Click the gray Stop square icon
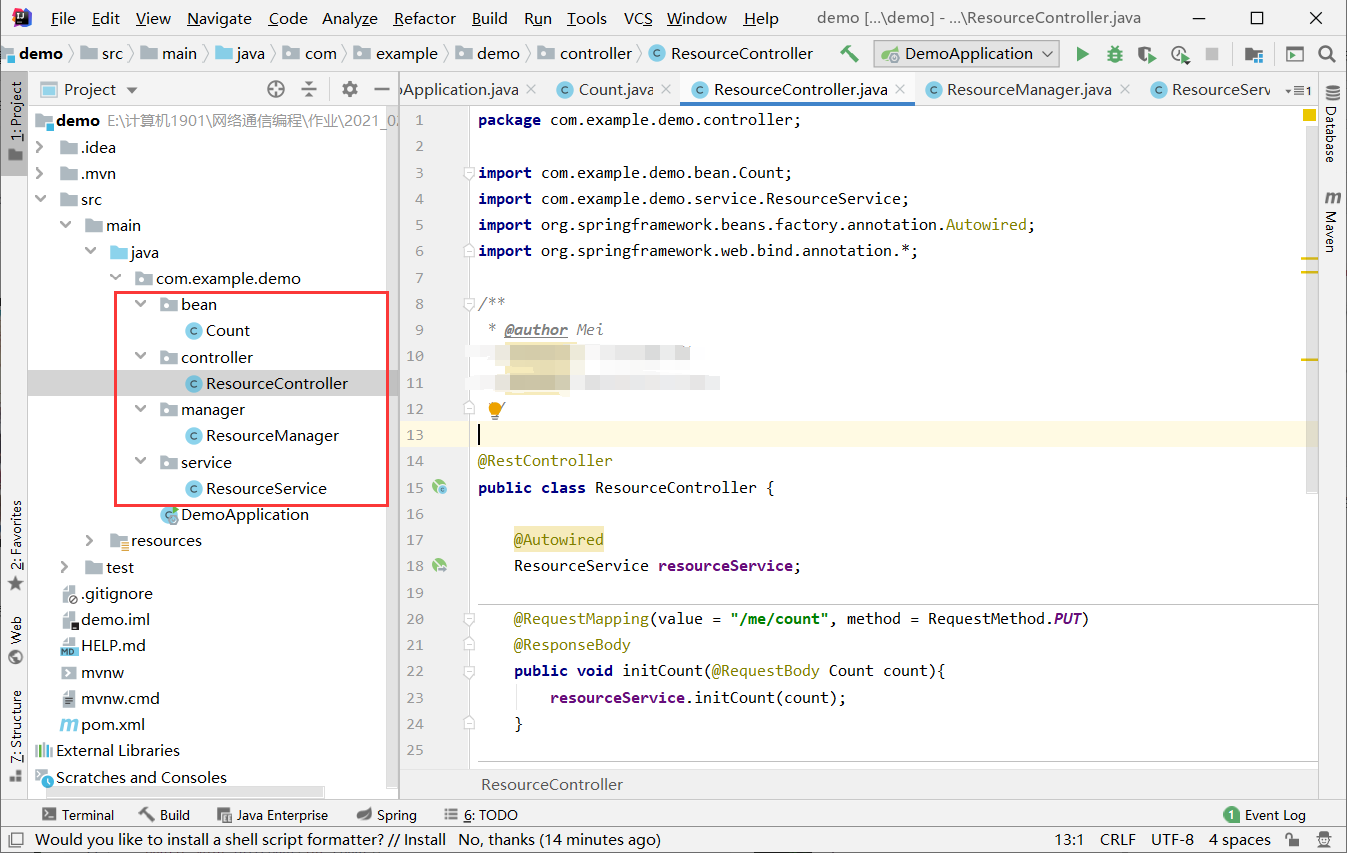Screen dimensions: 1347x853 [x=1212, y=54]
